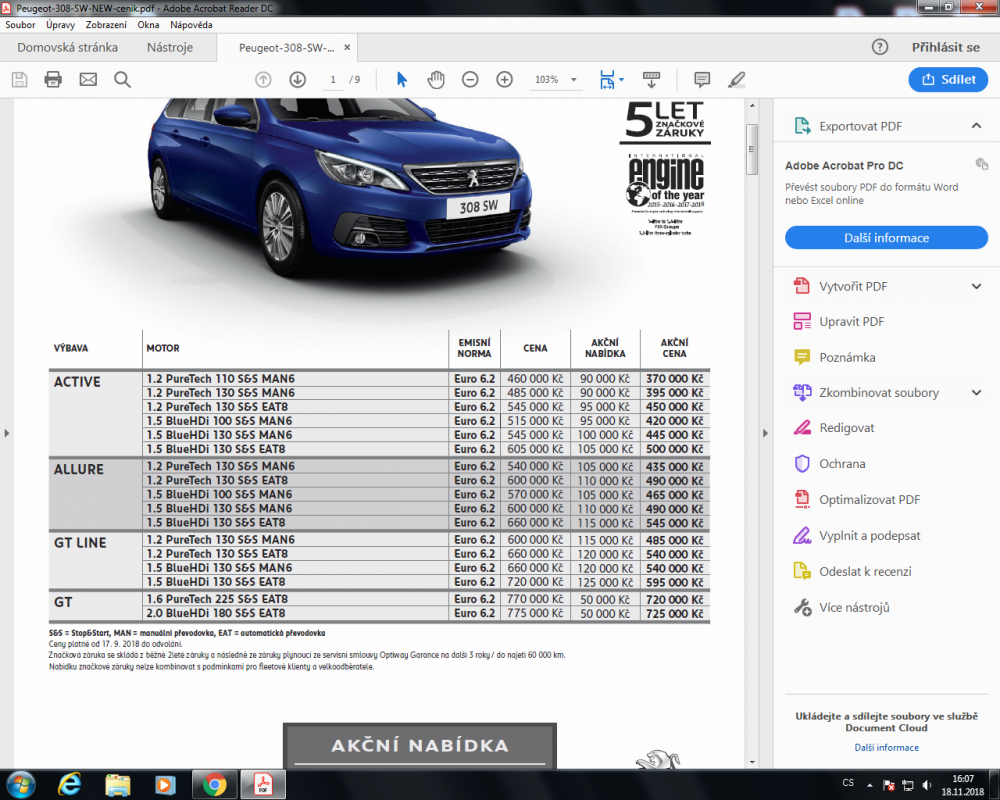Click the document vertical scrollbar thumb
Screen dimensions: 1000x800
pyautogui.click(x=752, y=149)
